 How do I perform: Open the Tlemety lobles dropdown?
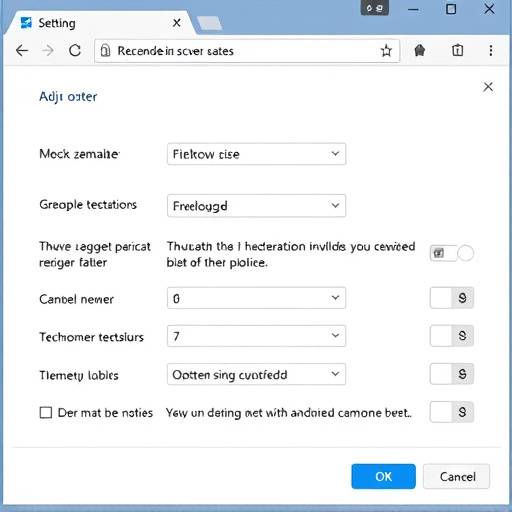coord(256,374)
